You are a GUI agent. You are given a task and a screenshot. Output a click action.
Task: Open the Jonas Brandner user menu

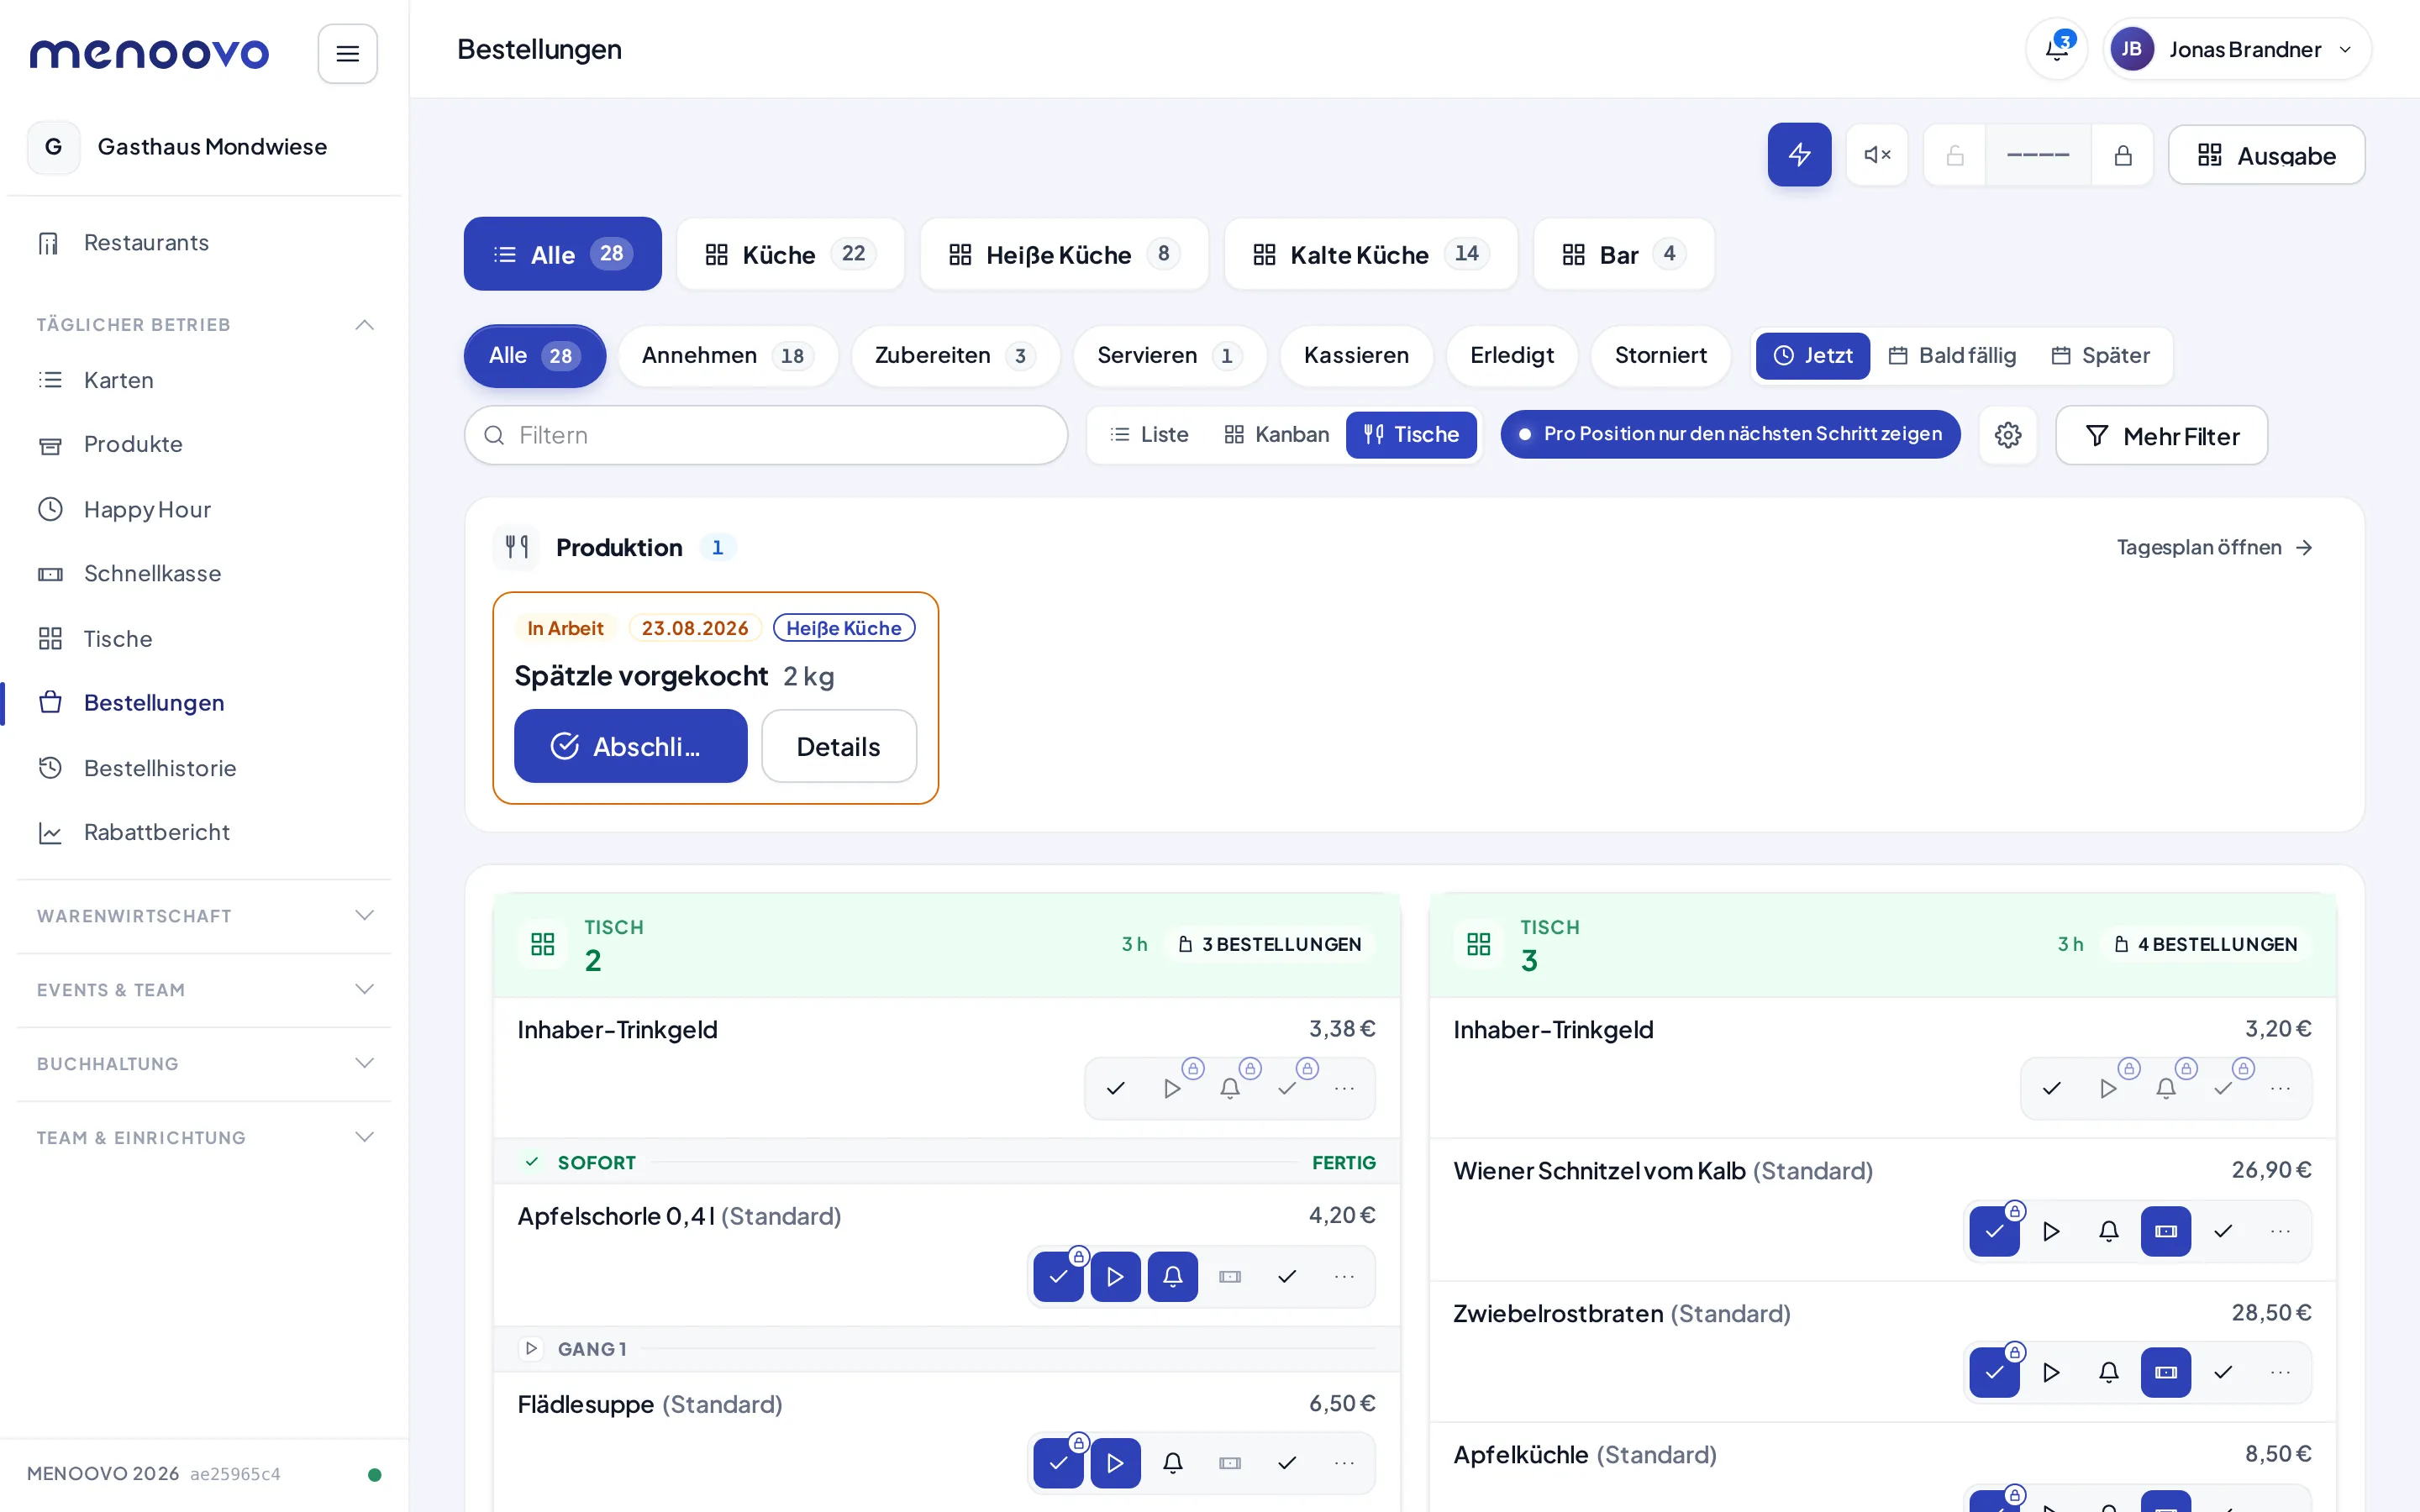tap(2237, 50)
